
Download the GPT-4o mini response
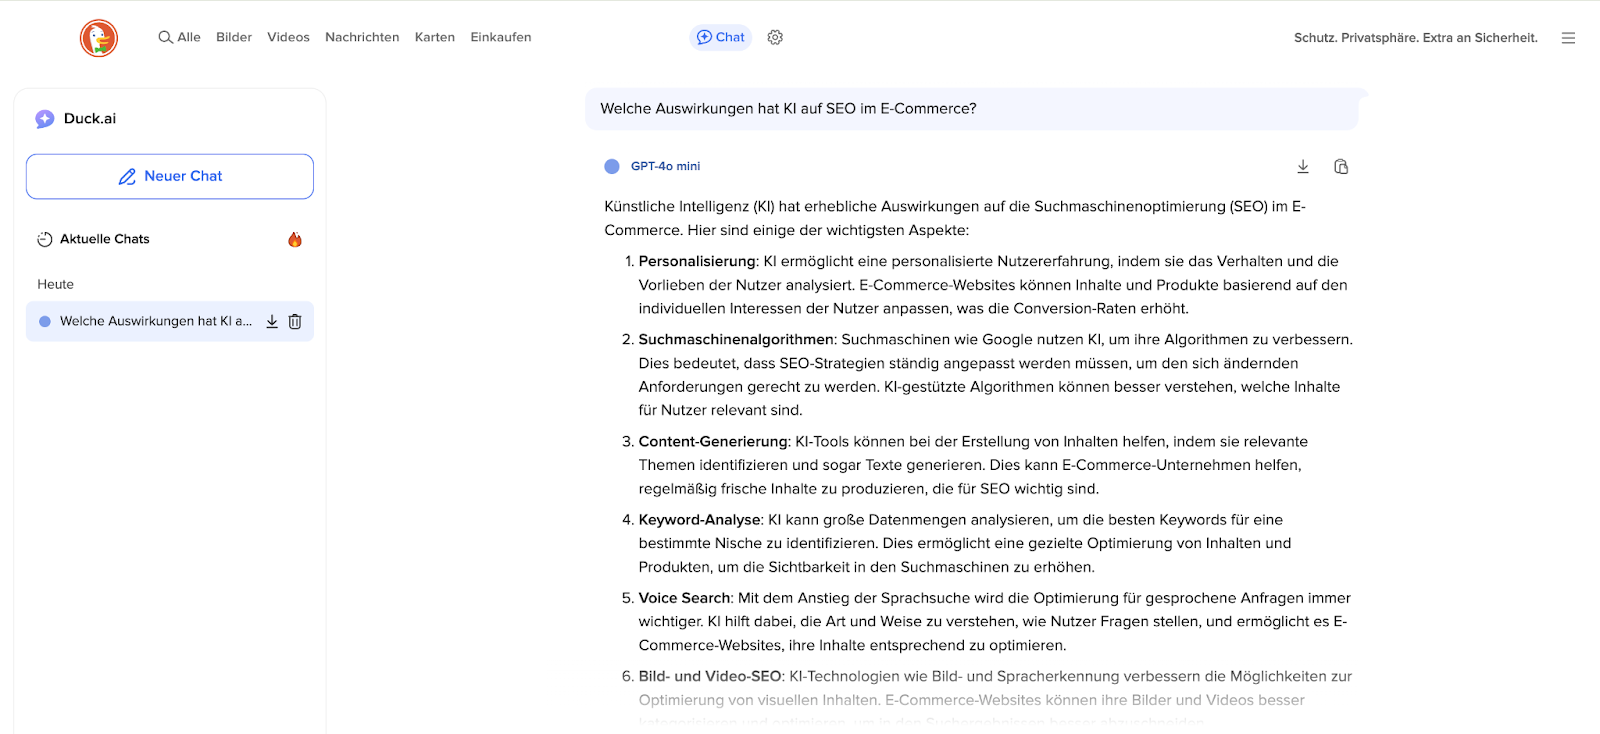pyautogui.click(x=1303, y=166)
